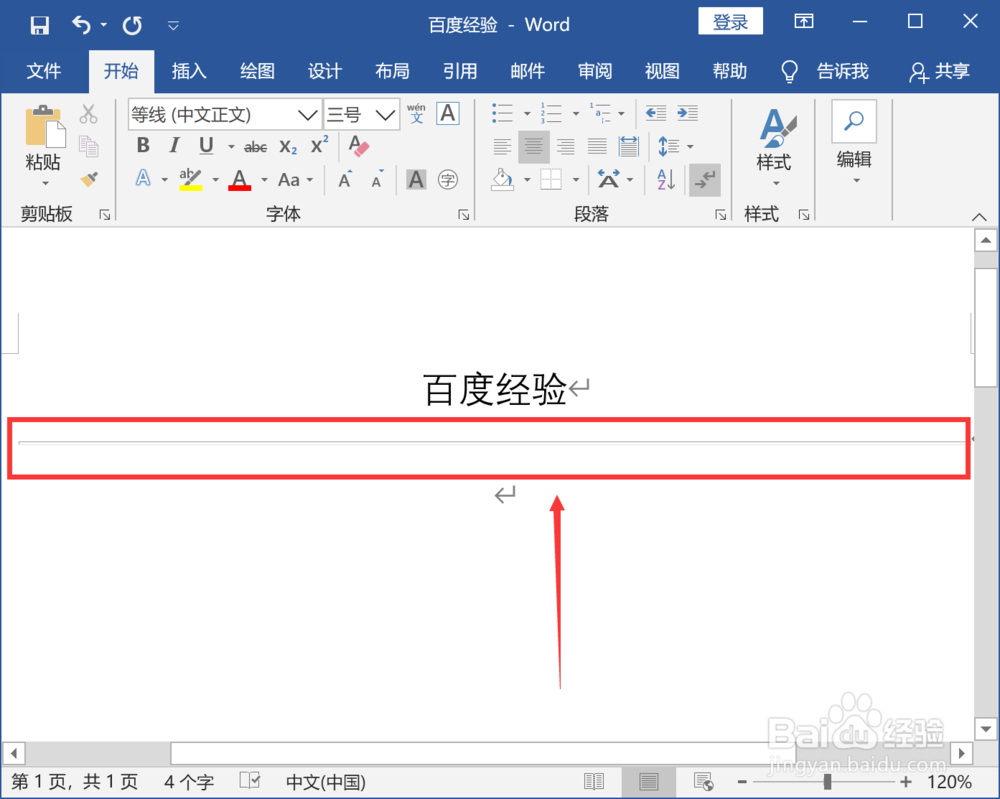1000x799 pixels.
Task: Switch to Read Mode view
Action: [x=594, y=781]
